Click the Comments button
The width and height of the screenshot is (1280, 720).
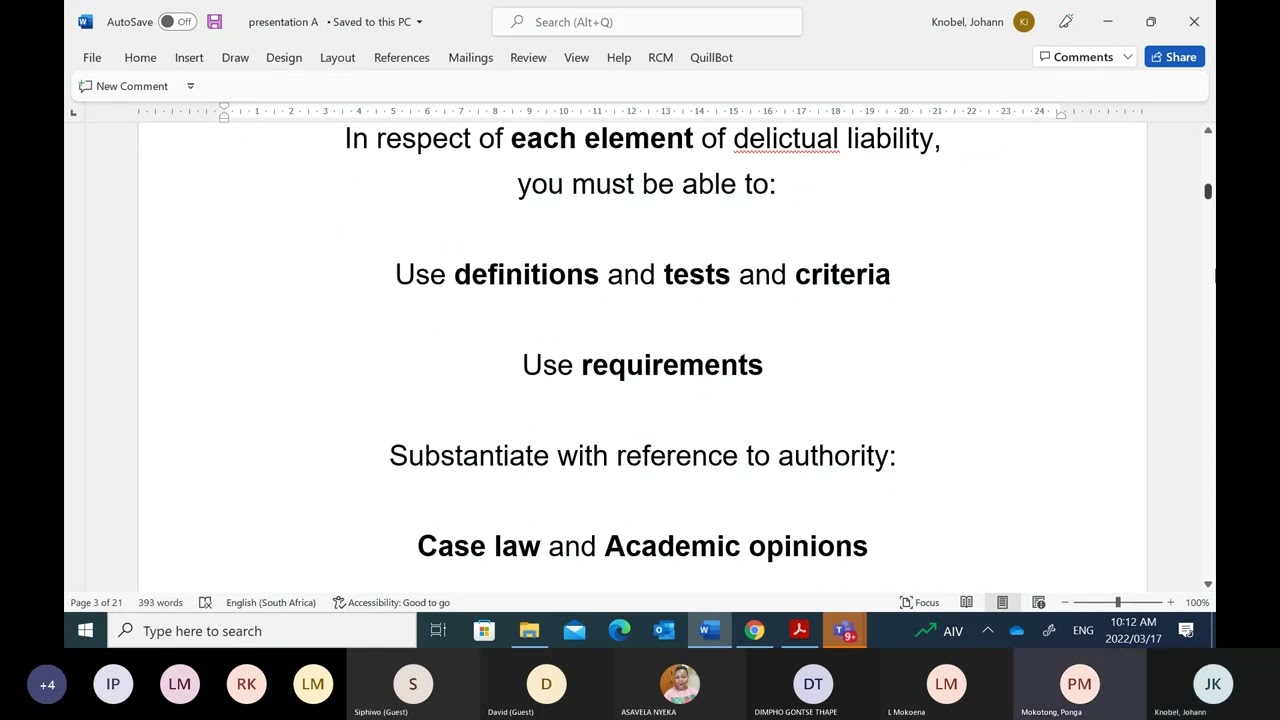point(1076,57)
